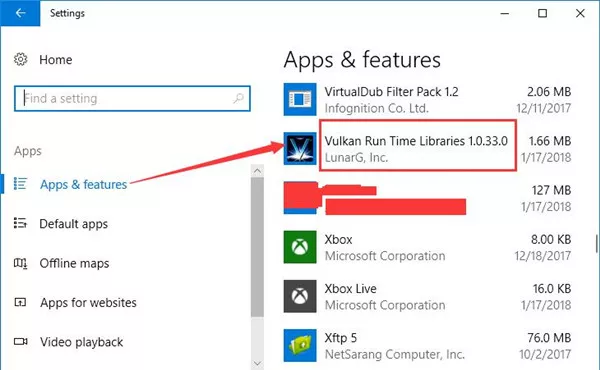Click the sidebar scrollbar up arrow
The width and height of the screenshot is (600, 370).
click(258, 171)
